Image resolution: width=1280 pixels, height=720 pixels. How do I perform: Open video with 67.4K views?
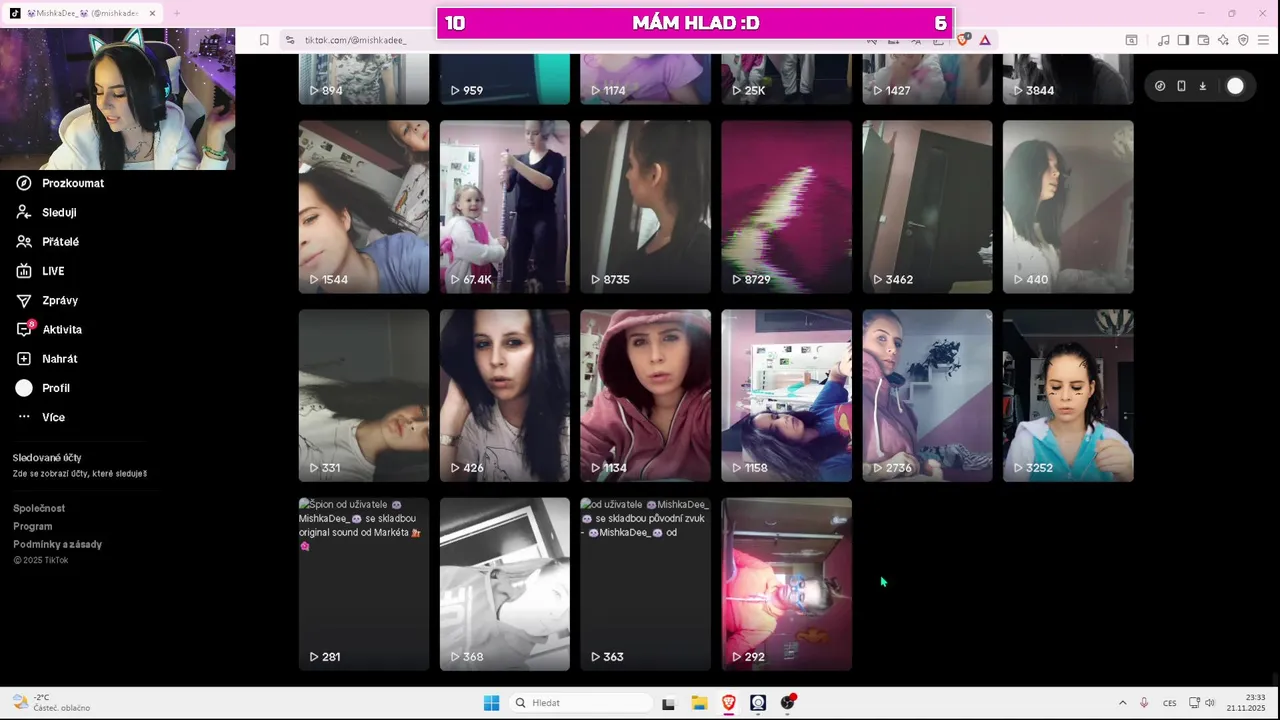505,207
